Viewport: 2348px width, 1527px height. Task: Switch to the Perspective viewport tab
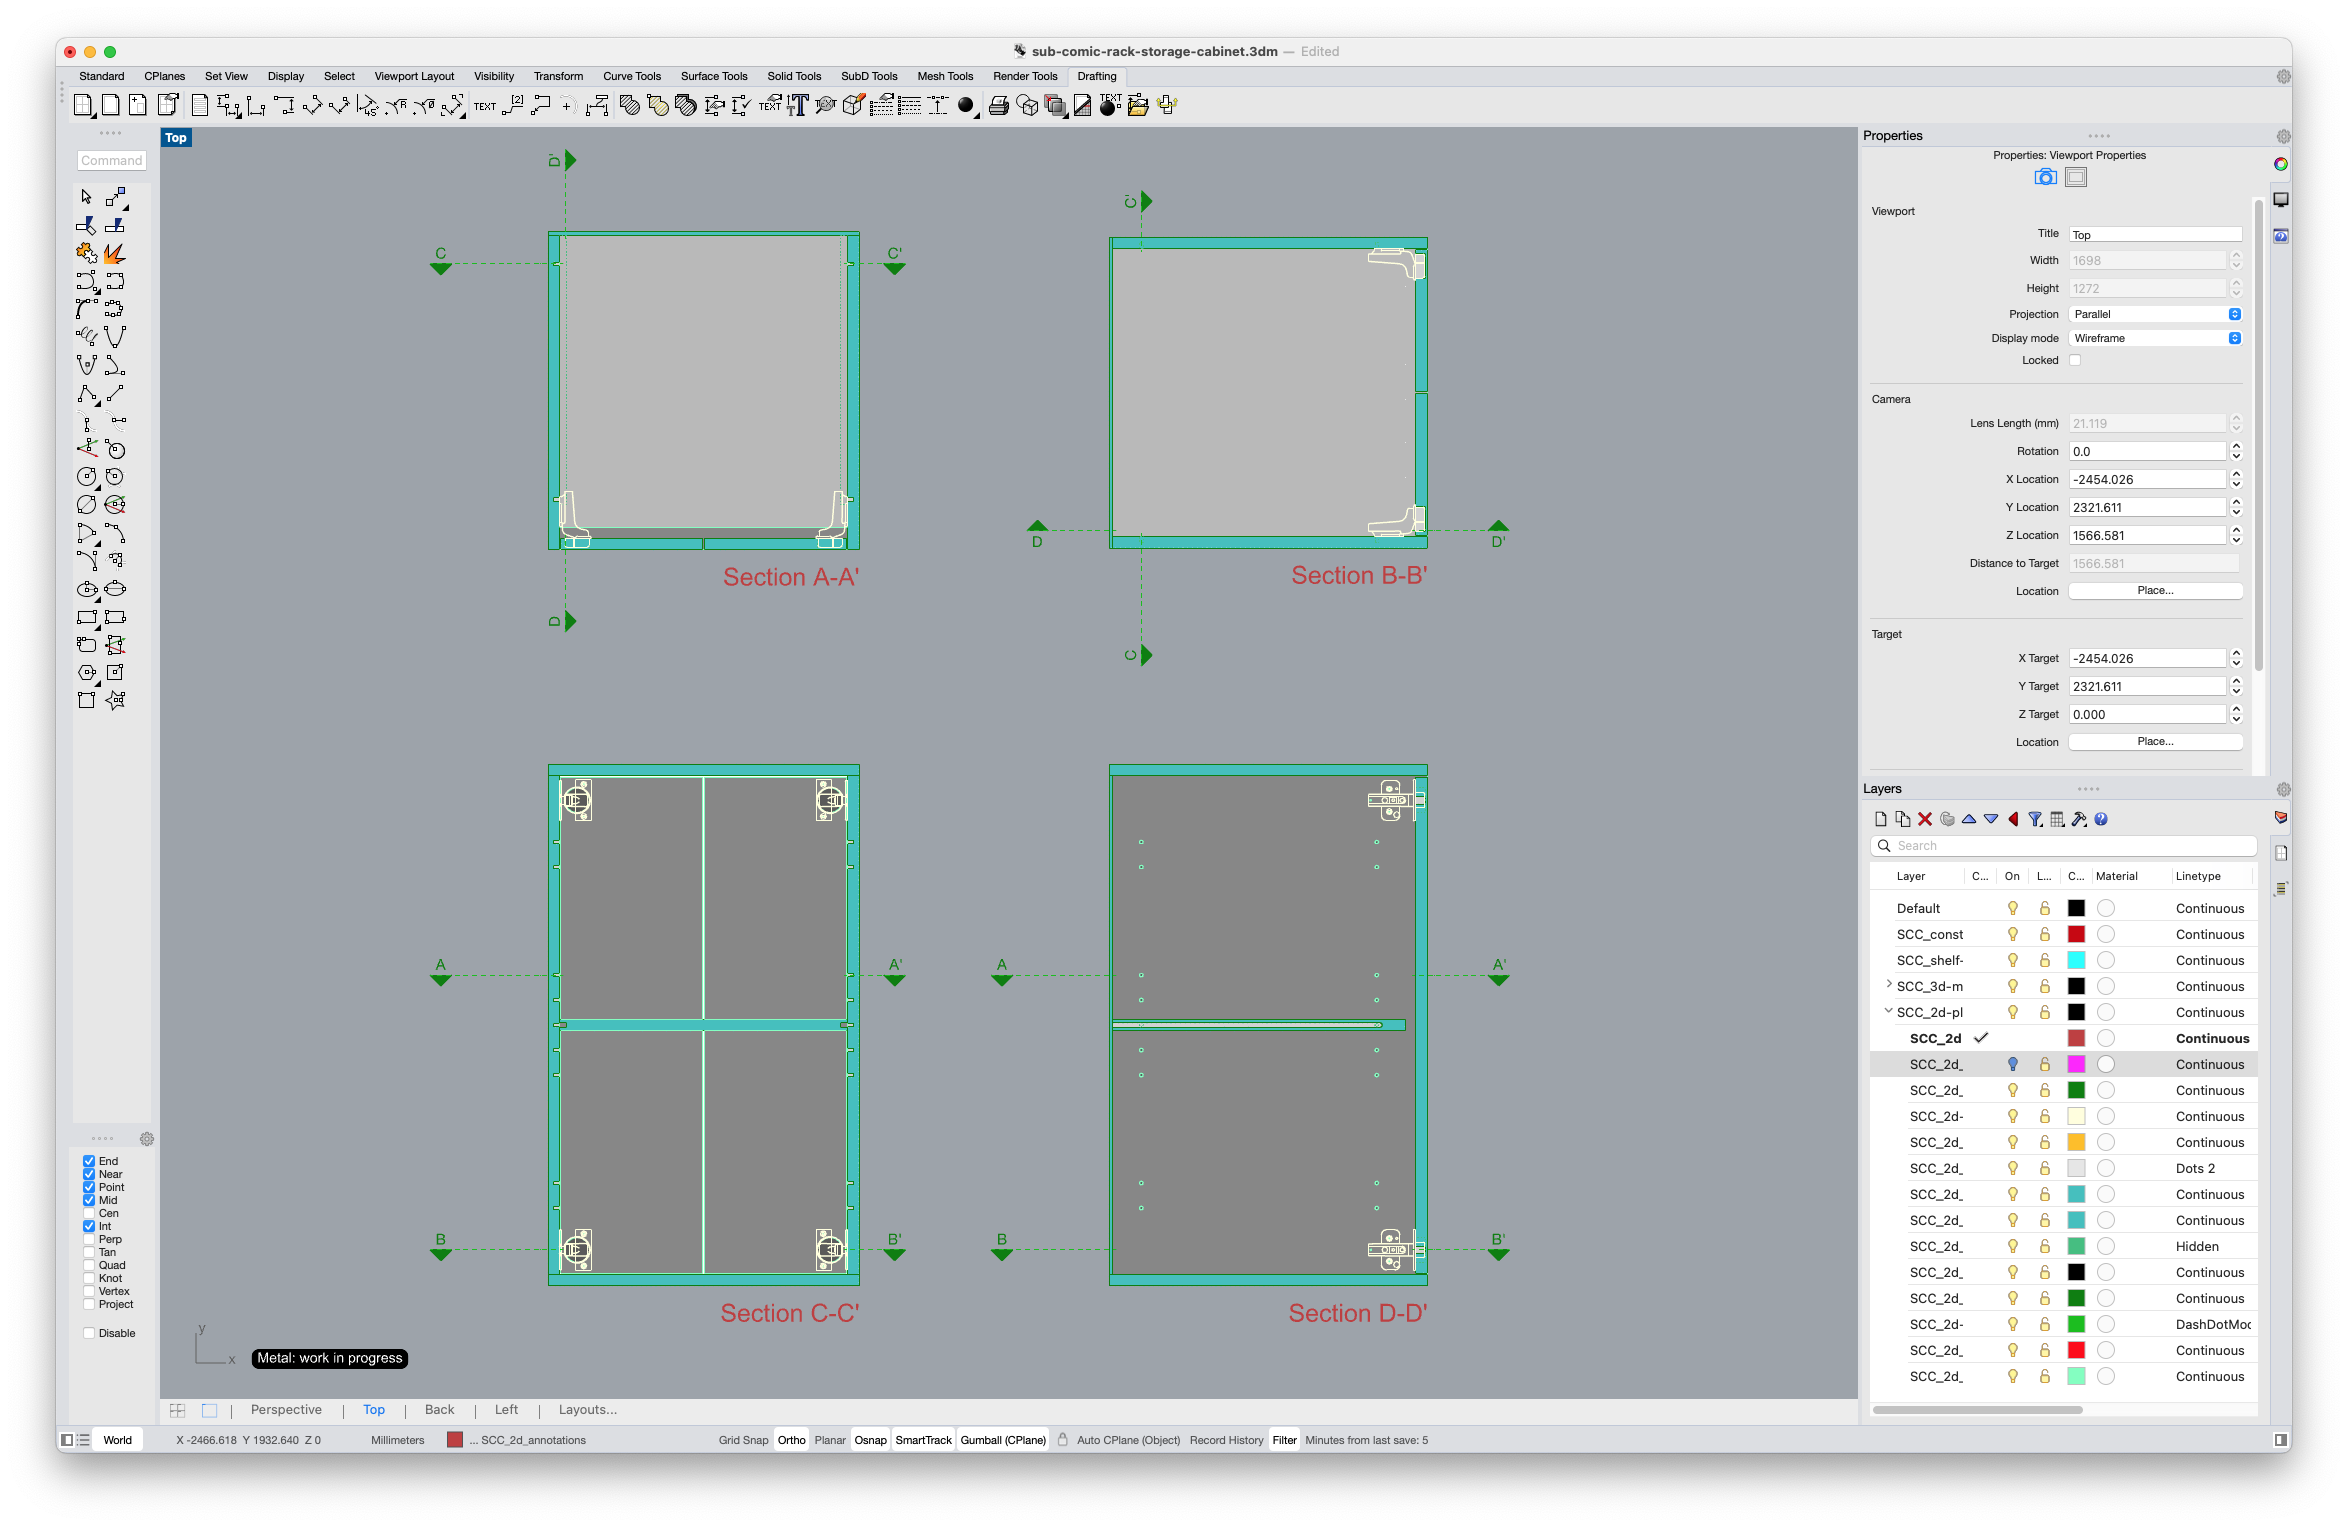click(x=286, y=1410)
